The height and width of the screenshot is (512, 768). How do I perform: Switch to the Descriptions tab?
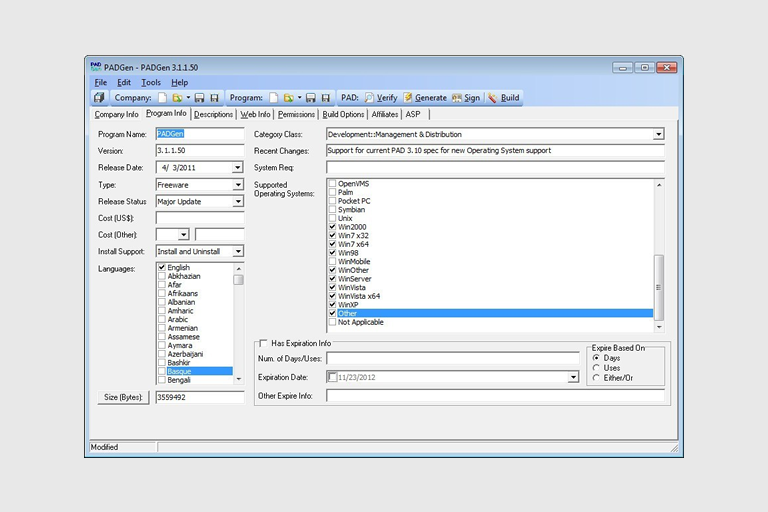(x=213, y=114)
